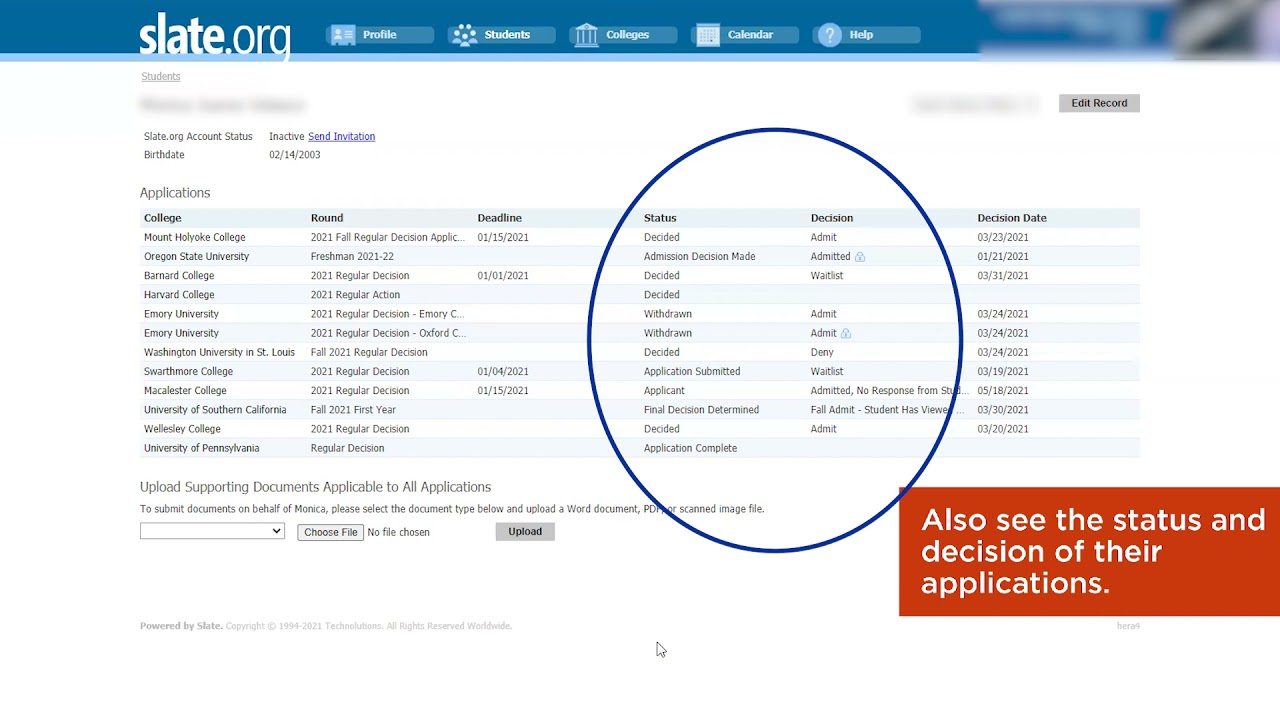
Task: Click the Application Submitted status
Action: 692,371
